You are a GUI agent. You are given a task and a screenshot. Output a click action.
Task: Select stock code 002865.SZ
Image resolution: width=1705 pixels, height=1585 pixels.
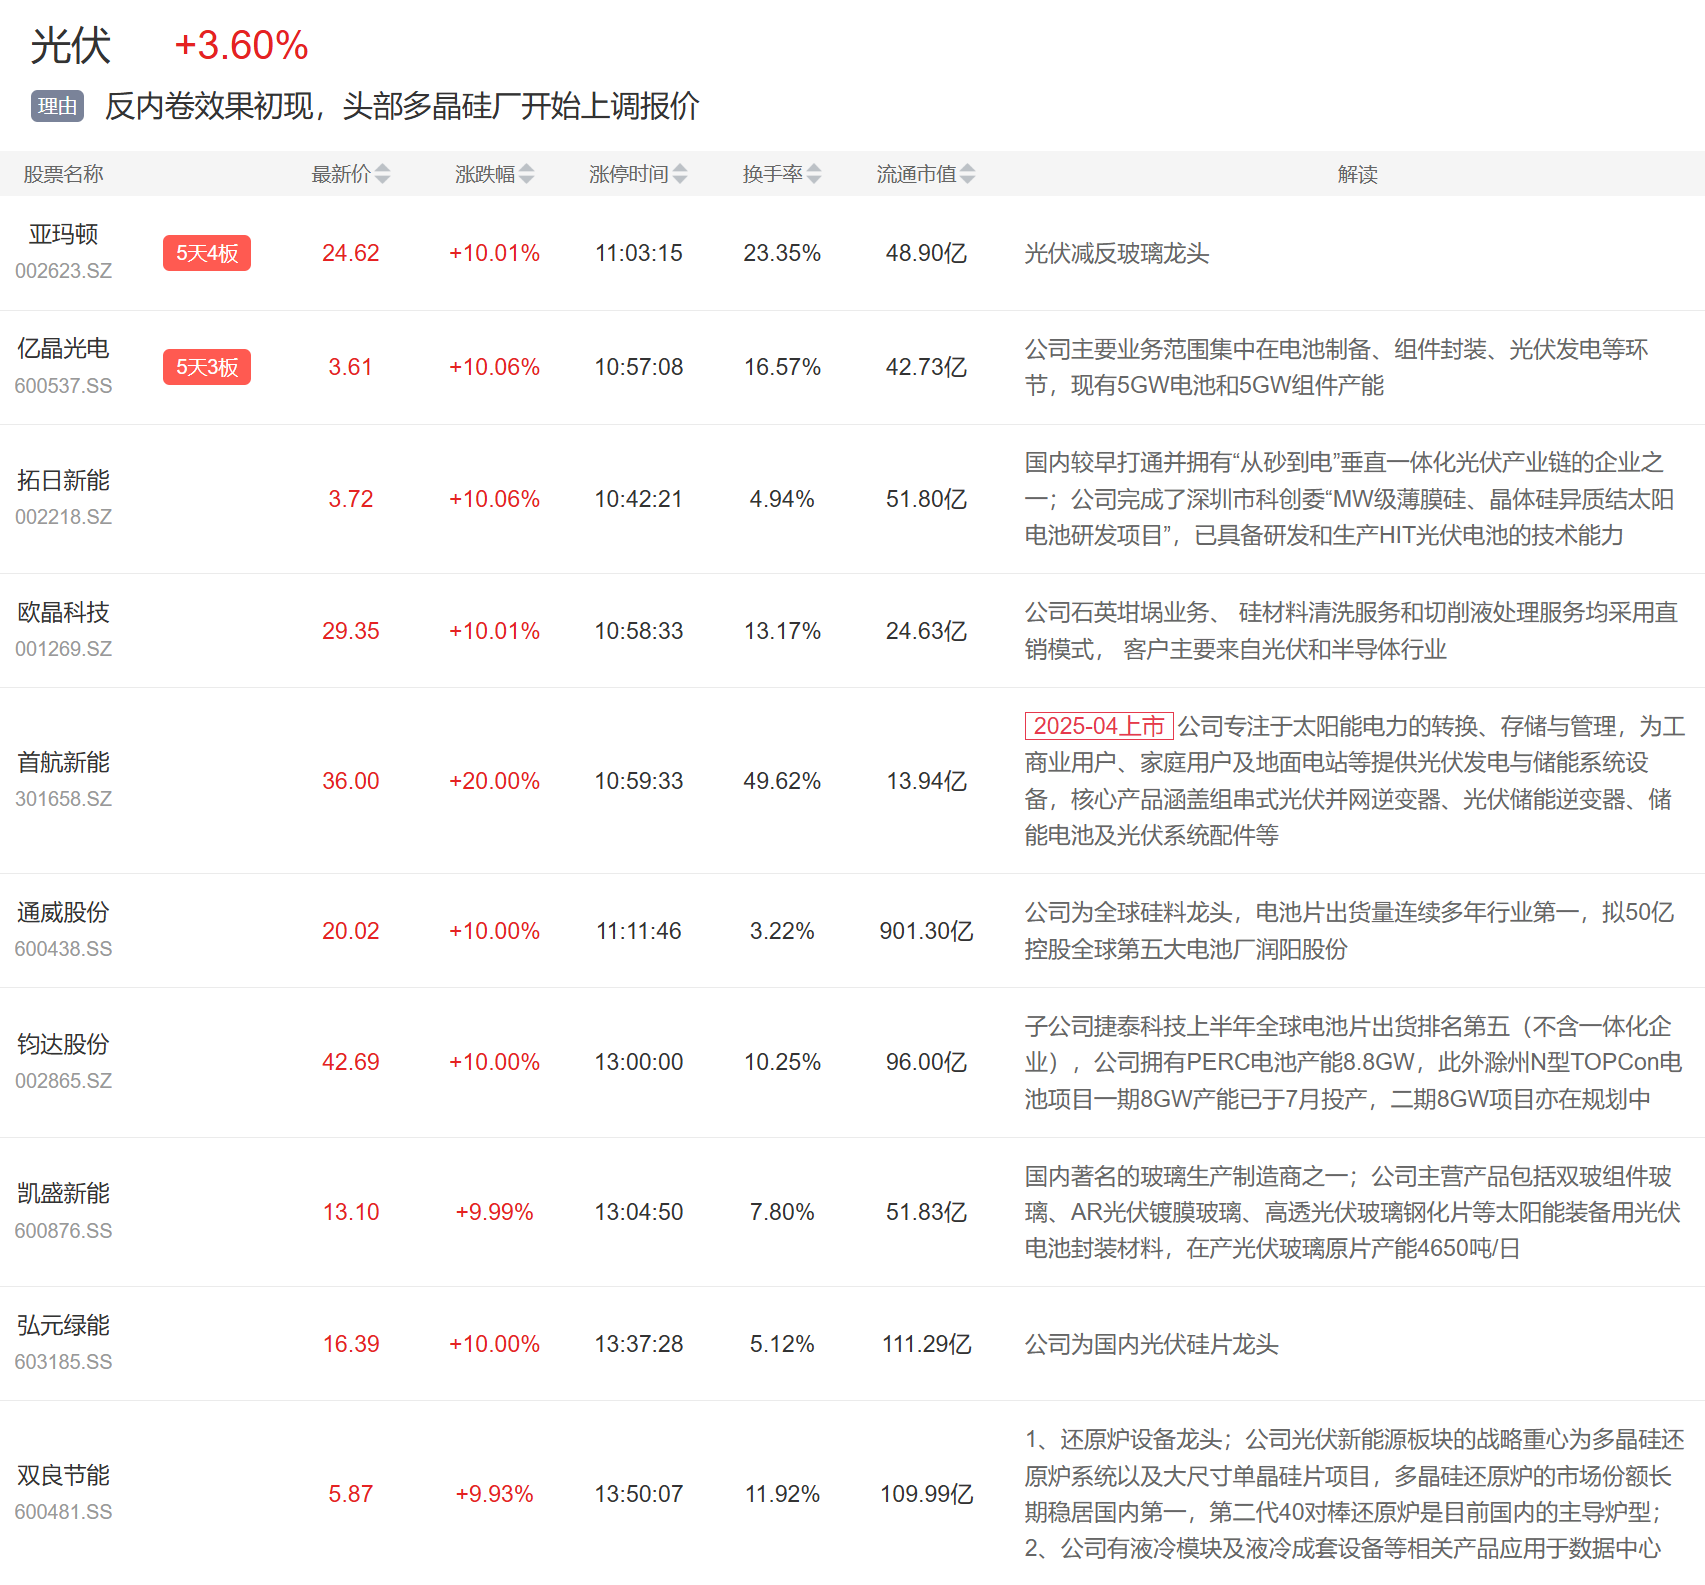click(63, 1081)
